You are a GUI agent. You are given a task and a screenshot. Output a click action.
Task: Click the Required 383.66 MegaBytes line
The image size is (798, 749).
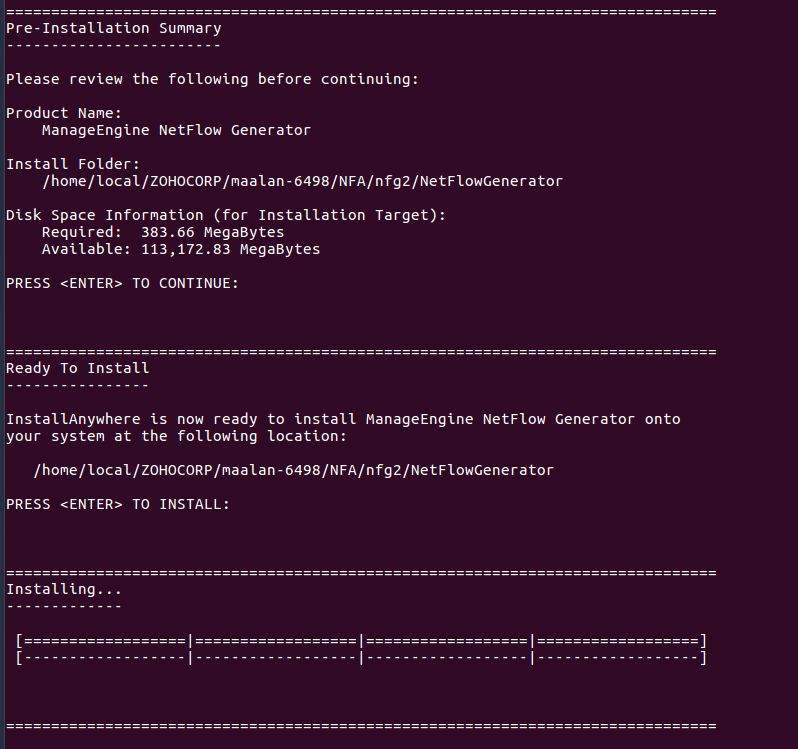point(163,232)
